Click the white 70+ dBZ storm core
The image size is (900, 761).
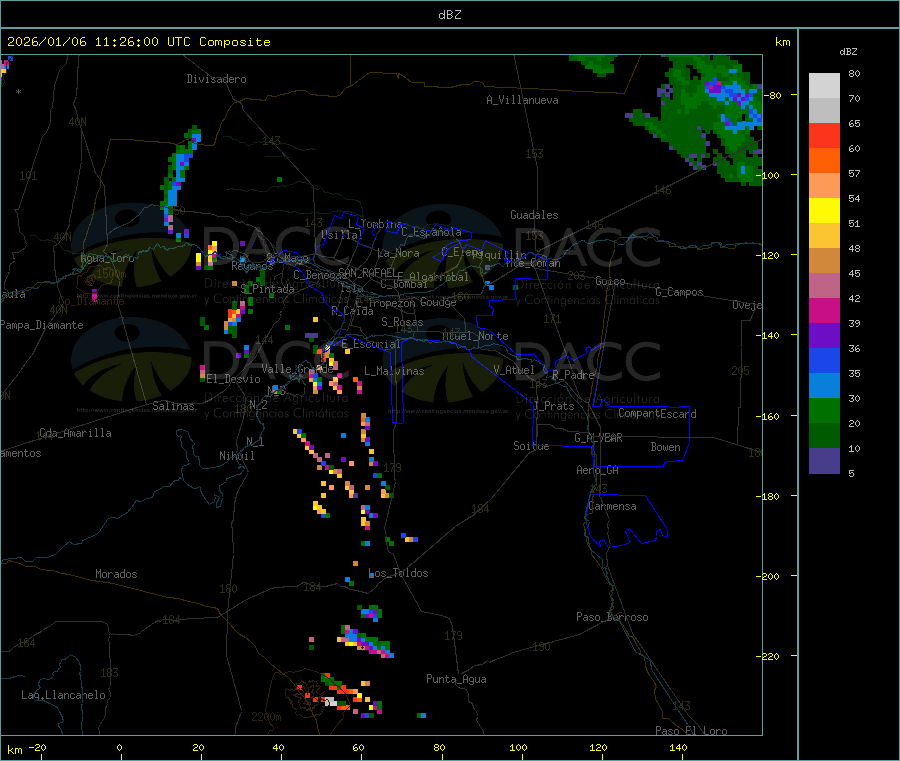(331, 701)
